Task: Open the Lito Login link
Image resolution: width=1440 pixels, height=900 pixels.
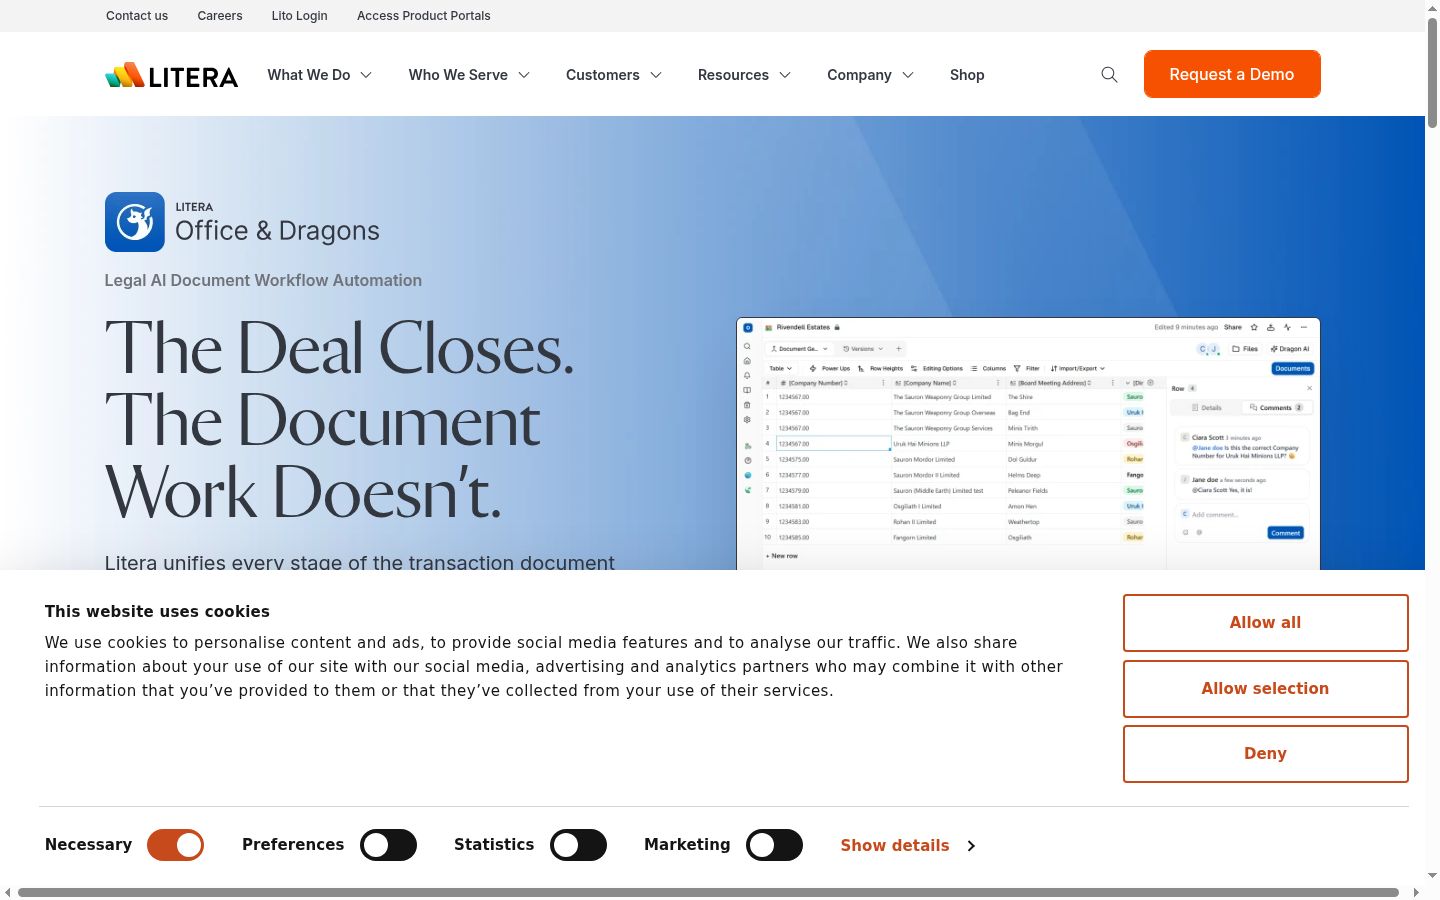Action: pos(300,16)
